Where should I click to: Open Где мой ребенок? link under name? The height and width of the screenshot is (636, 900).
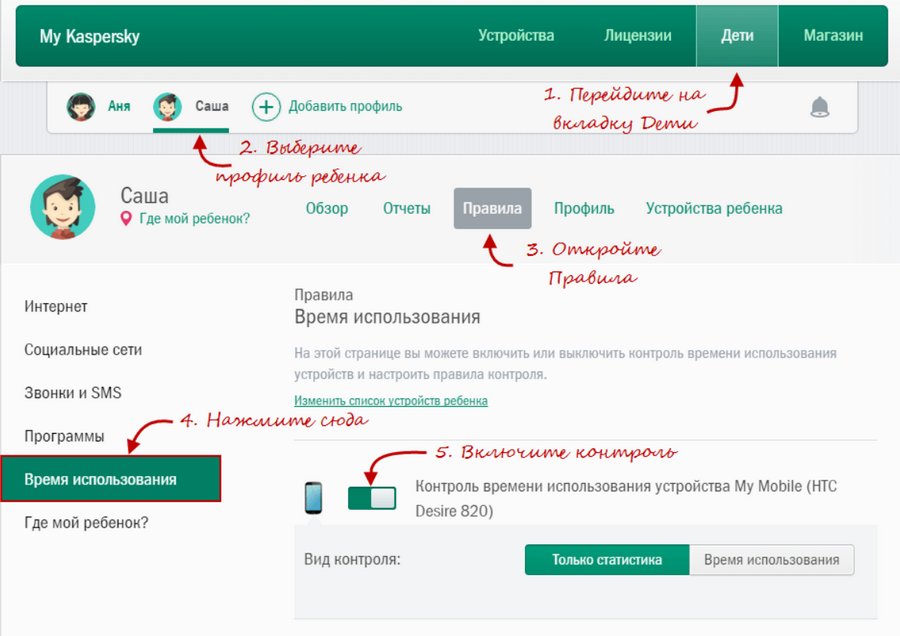coord(195,219)
